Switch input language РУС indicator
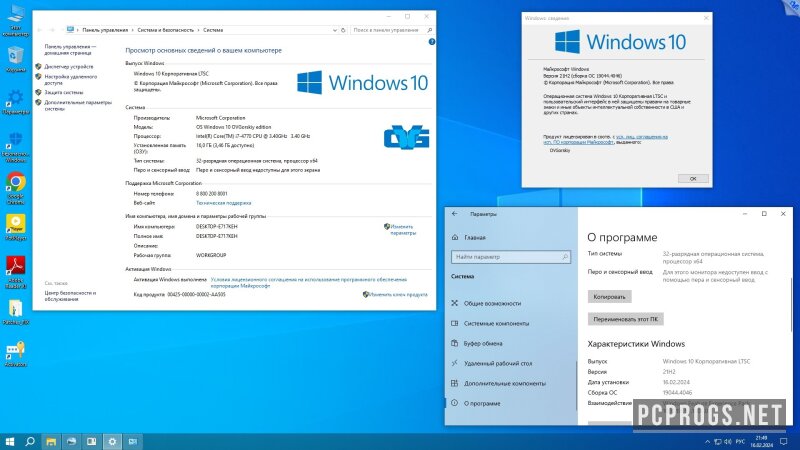The height and width of the screenshot is (450, 800). [740, 442]
